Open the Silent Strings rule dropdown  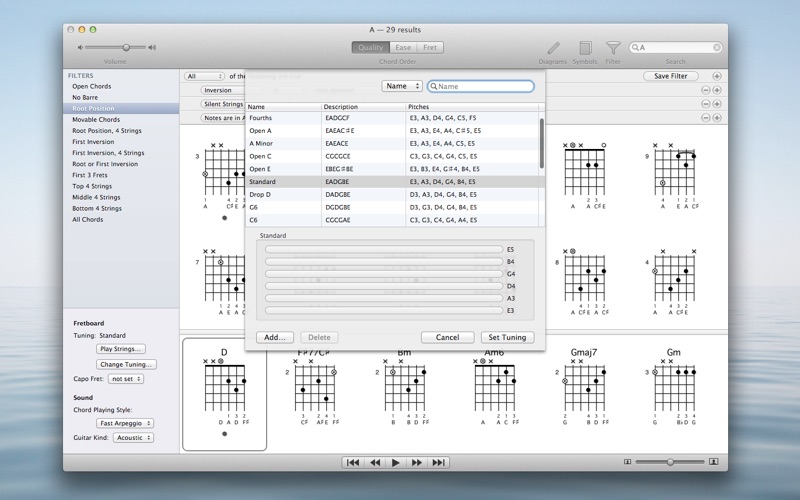(x=222, y=104)
